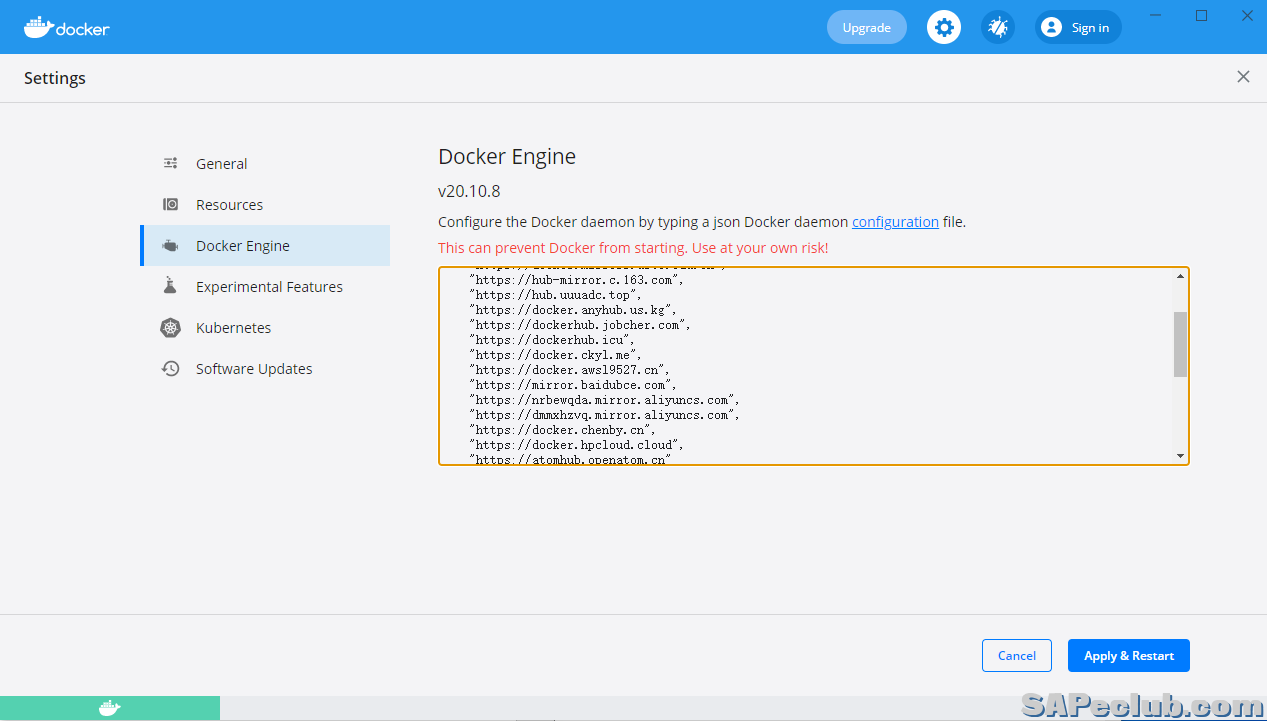Open the Docker Engine settings tab
Image resolution: width=1267 pixels, height=721 pixels.
[x=243, y=246]
